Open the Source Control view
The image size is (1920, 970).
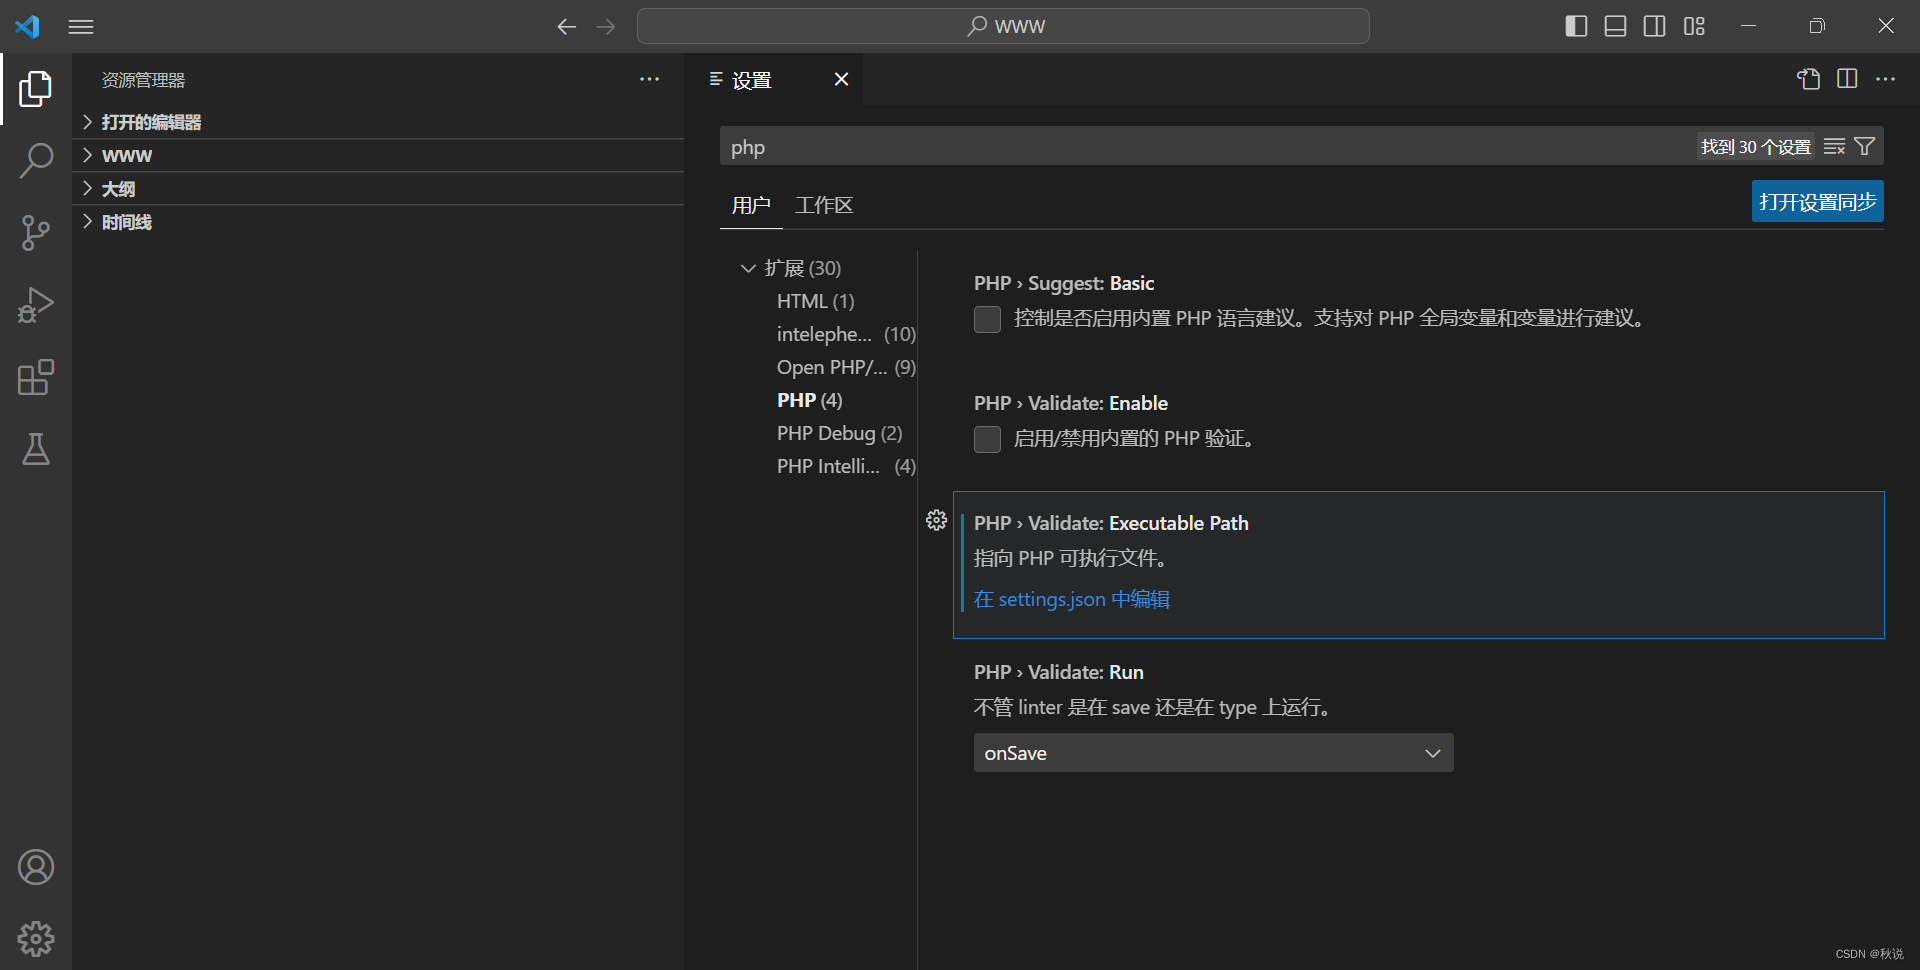pos(36,232)
